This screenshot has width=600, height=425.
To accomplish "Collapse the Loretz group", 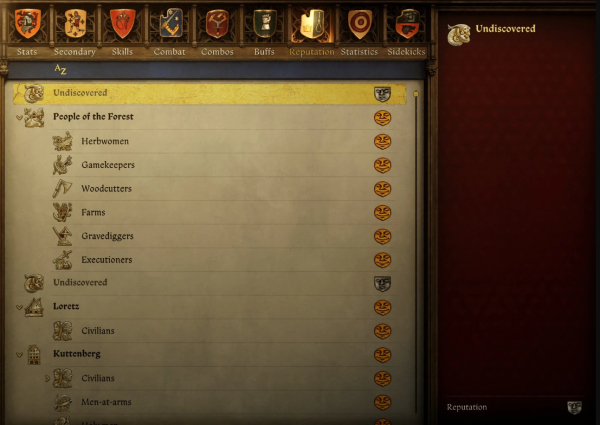I will click(x=19, y=307).
